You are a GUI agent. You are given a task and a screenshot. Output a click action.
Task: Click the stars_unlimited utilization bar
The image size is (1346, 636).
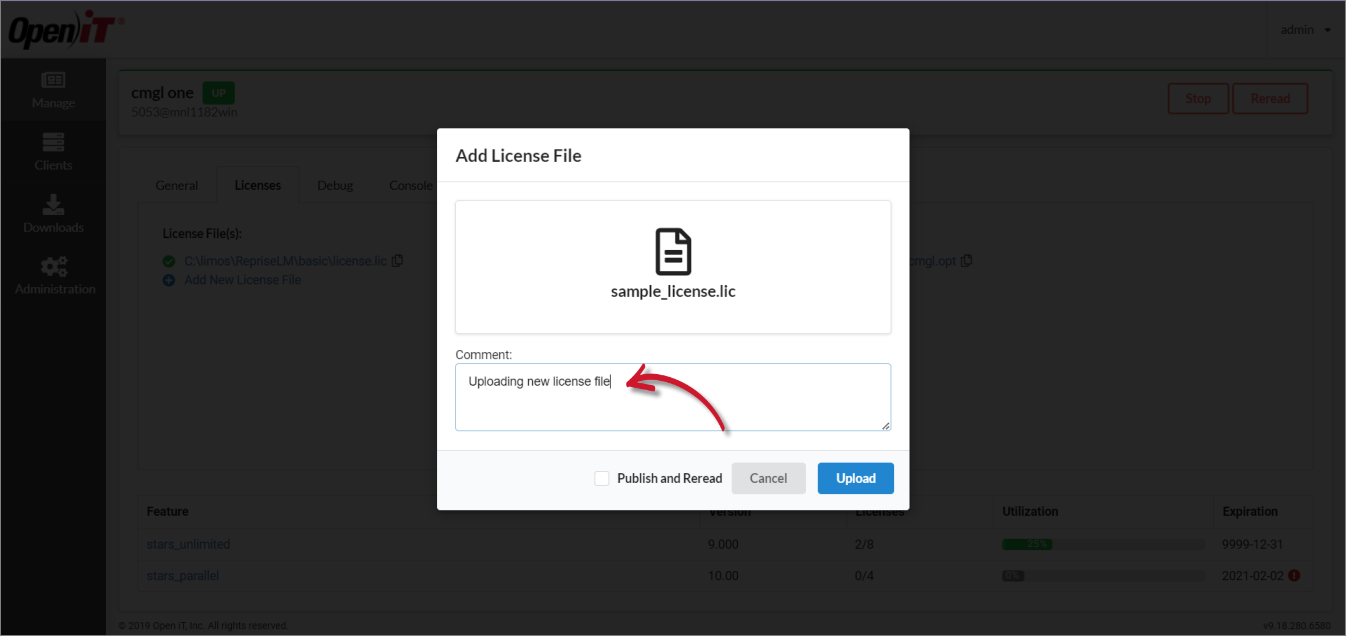tap(1103, 544)
